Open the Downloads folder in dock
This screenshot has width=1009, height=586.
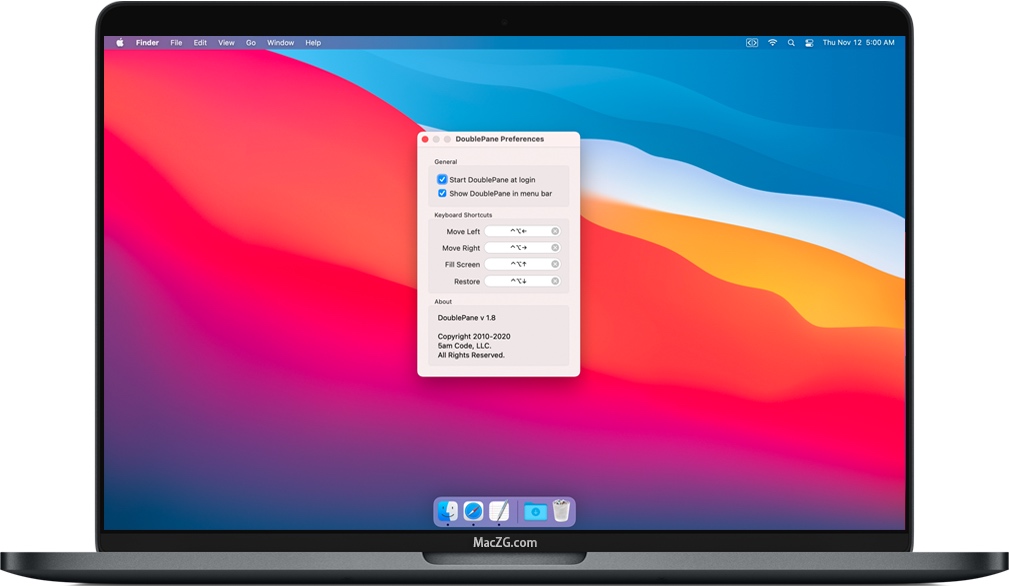(534, 511)
